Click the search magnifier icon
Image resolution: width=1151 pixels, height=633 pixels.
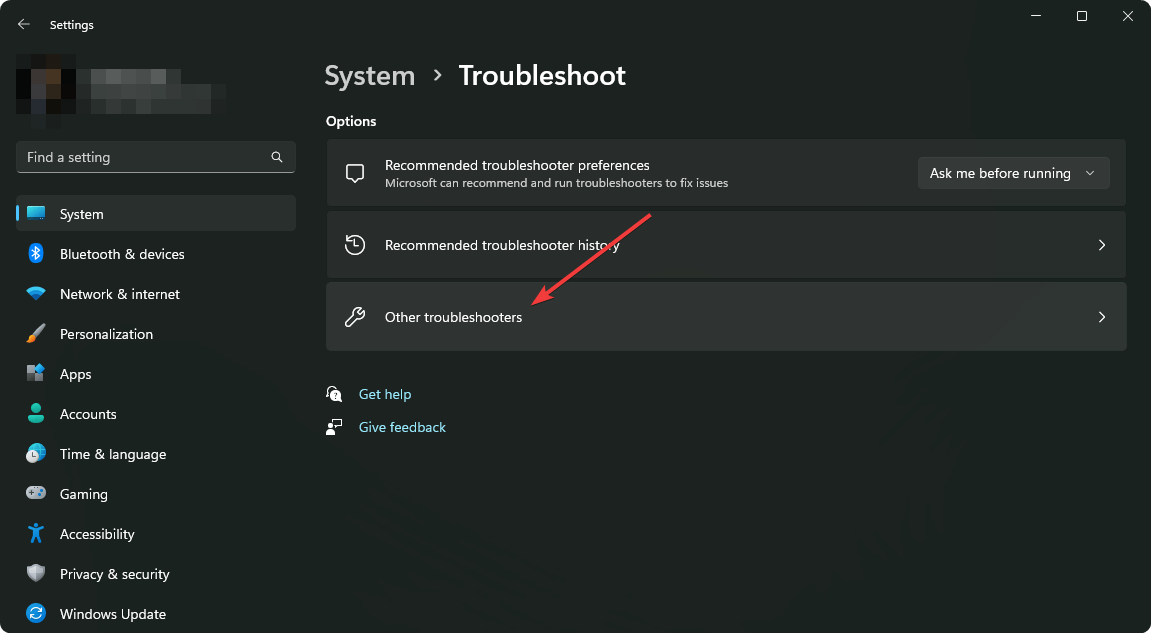point(277,157)
